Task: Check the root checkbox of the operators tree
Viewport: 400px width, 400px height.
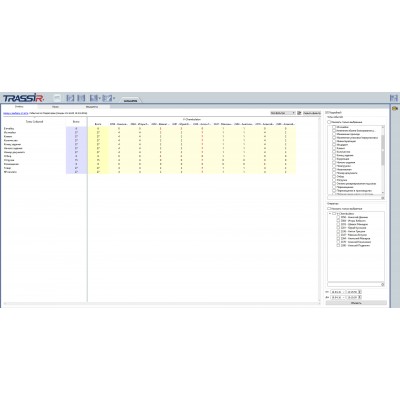Action: pyautogui.click(x=334, y=213)
